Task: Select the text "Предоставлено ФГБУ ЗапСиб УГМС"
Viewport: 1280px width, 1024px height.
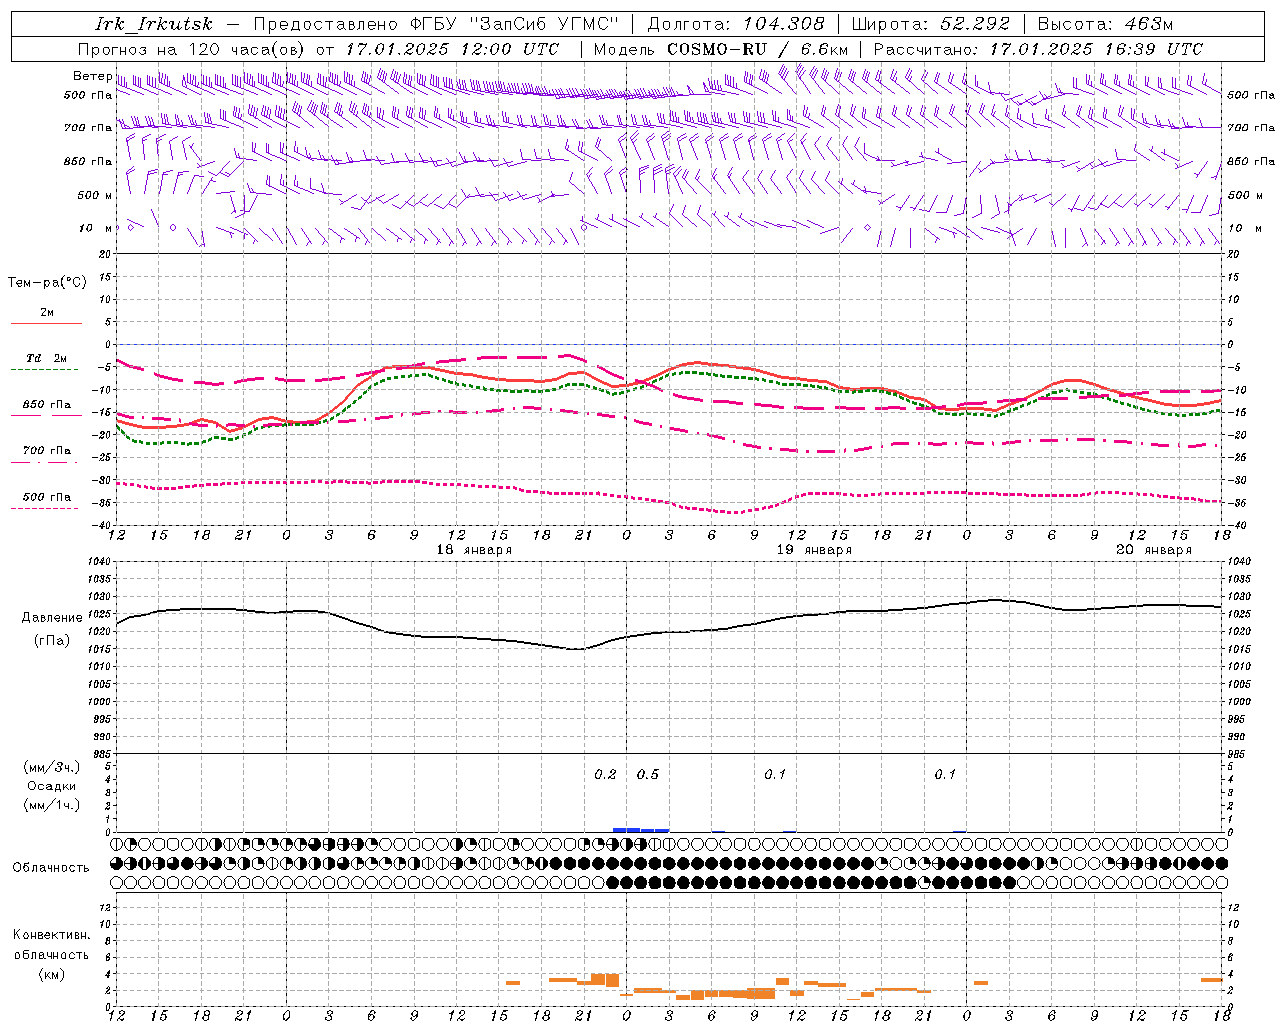Action: coord(436,24)
